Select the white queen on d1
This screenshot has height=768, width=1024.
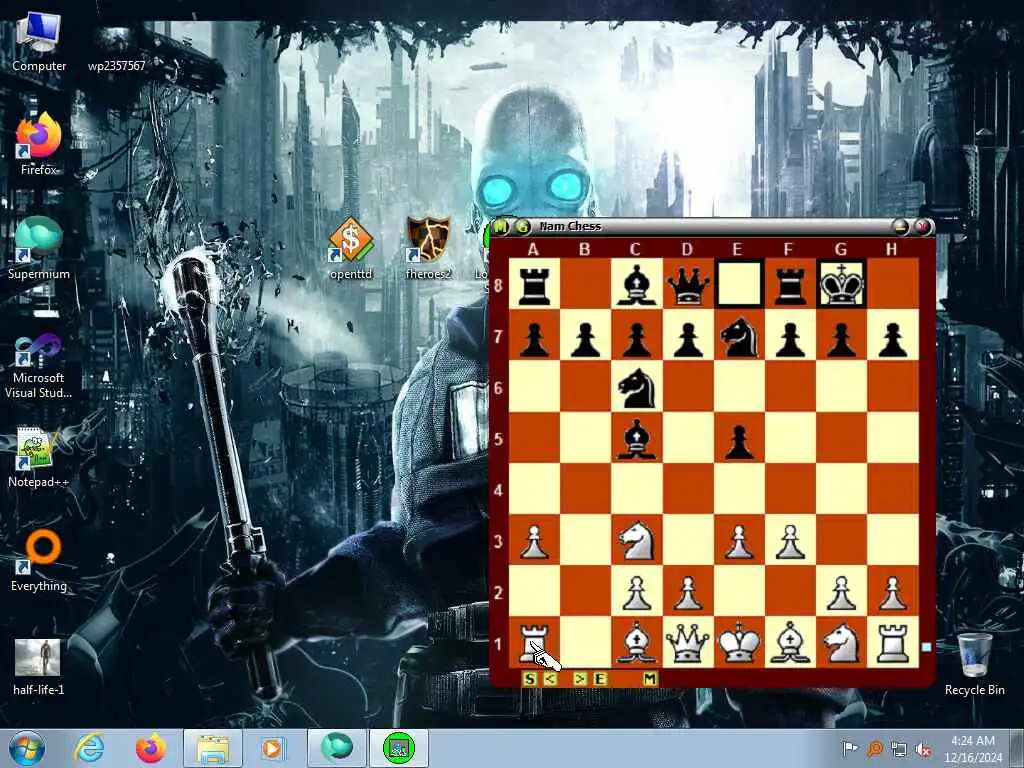687,643
